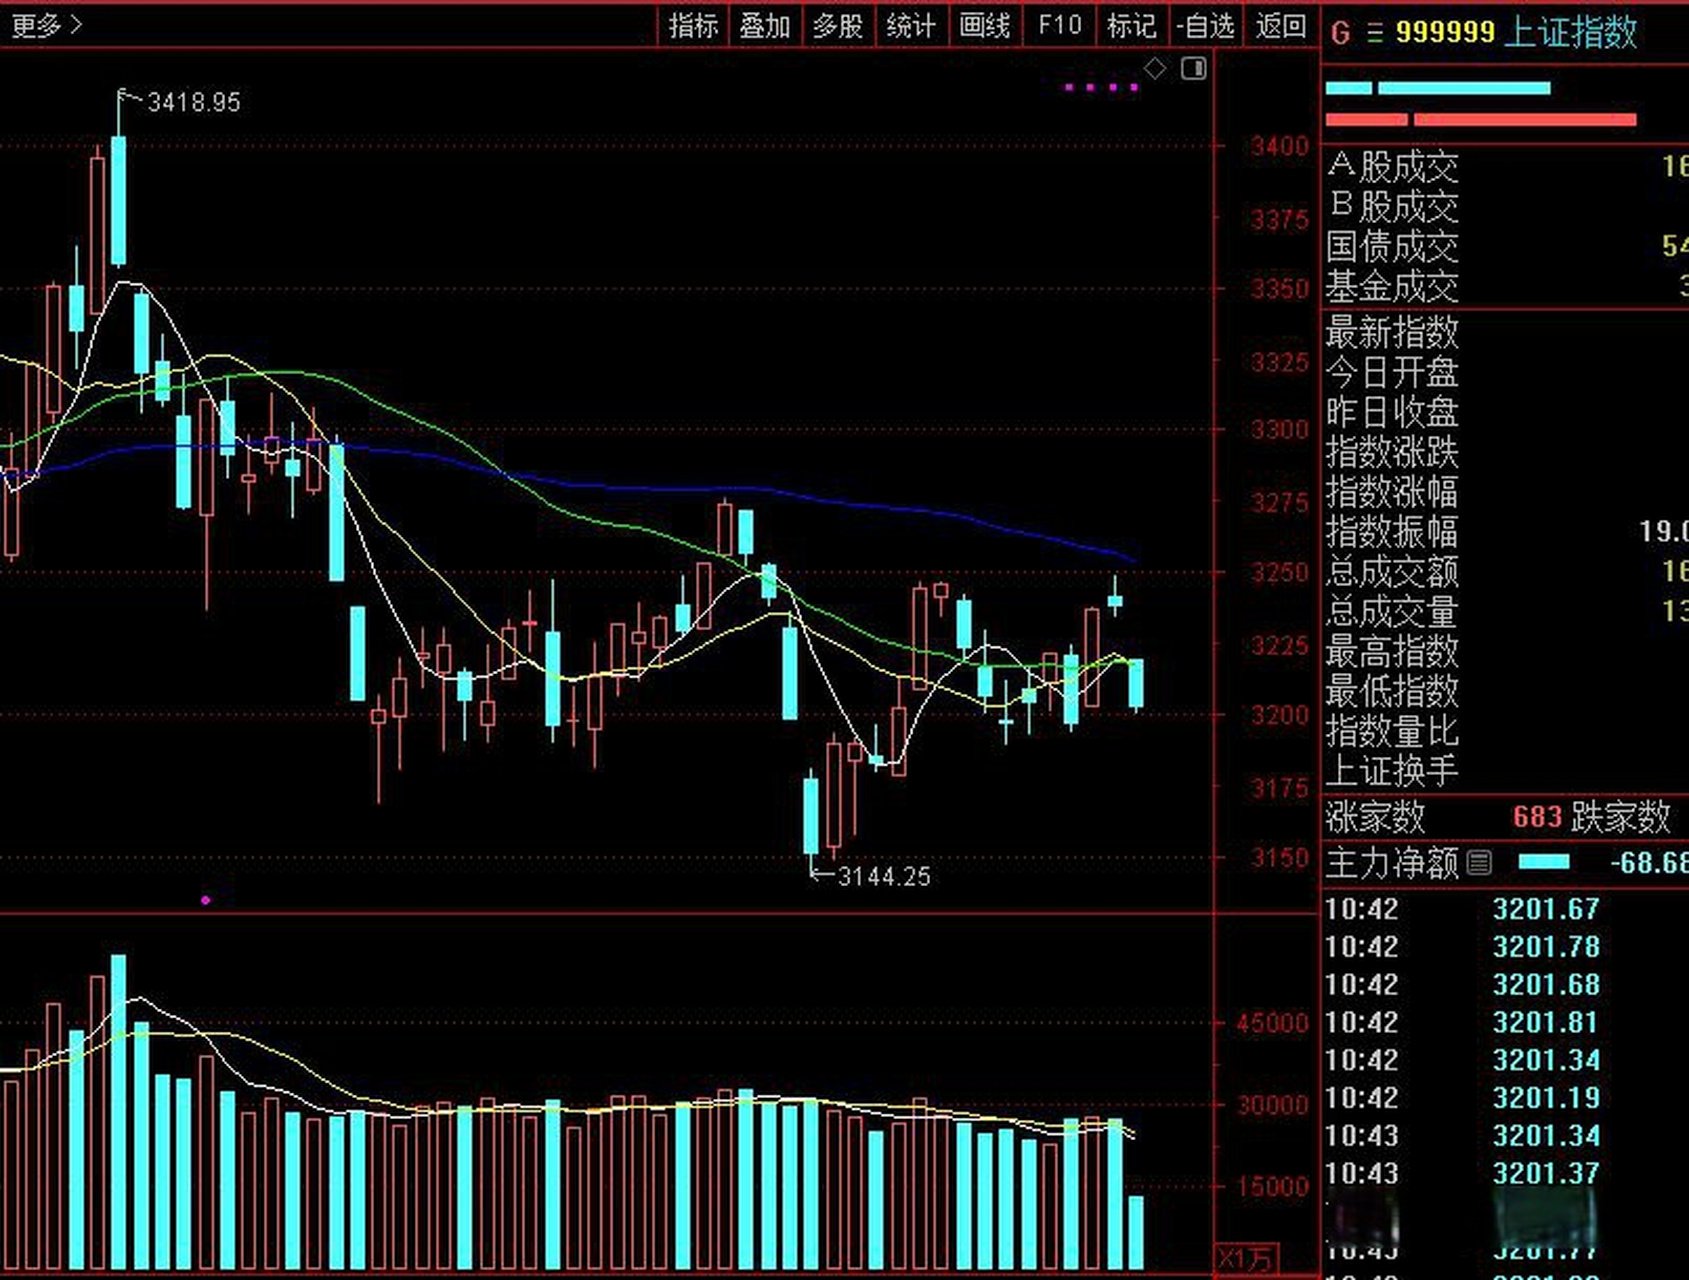Viewport: 1689px width, 1280px height.
Task: Select the 标记 mark button
Action: [x=1132, y=25]
